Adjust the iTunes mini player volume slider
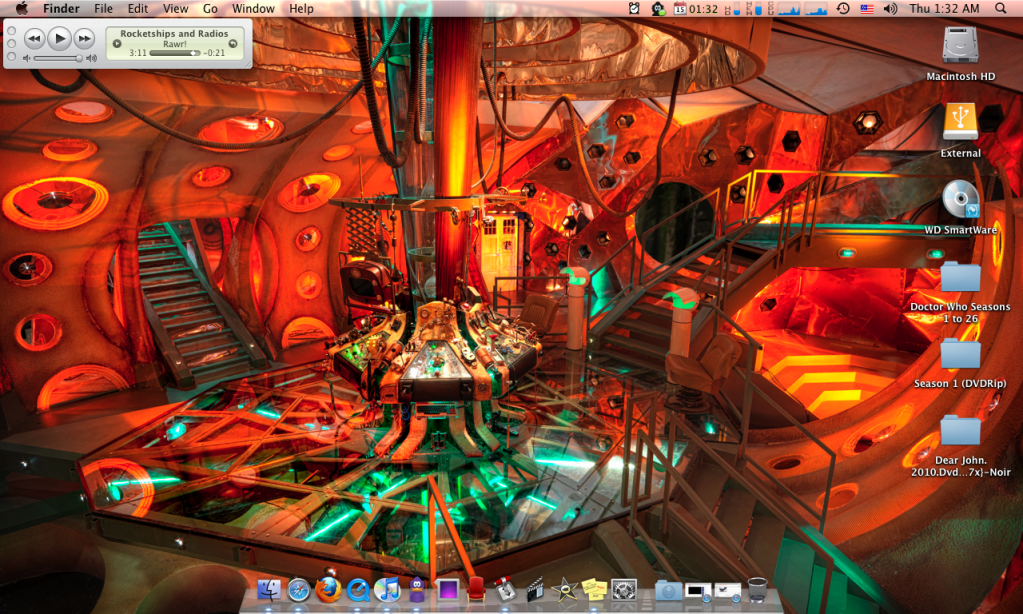 59,59
